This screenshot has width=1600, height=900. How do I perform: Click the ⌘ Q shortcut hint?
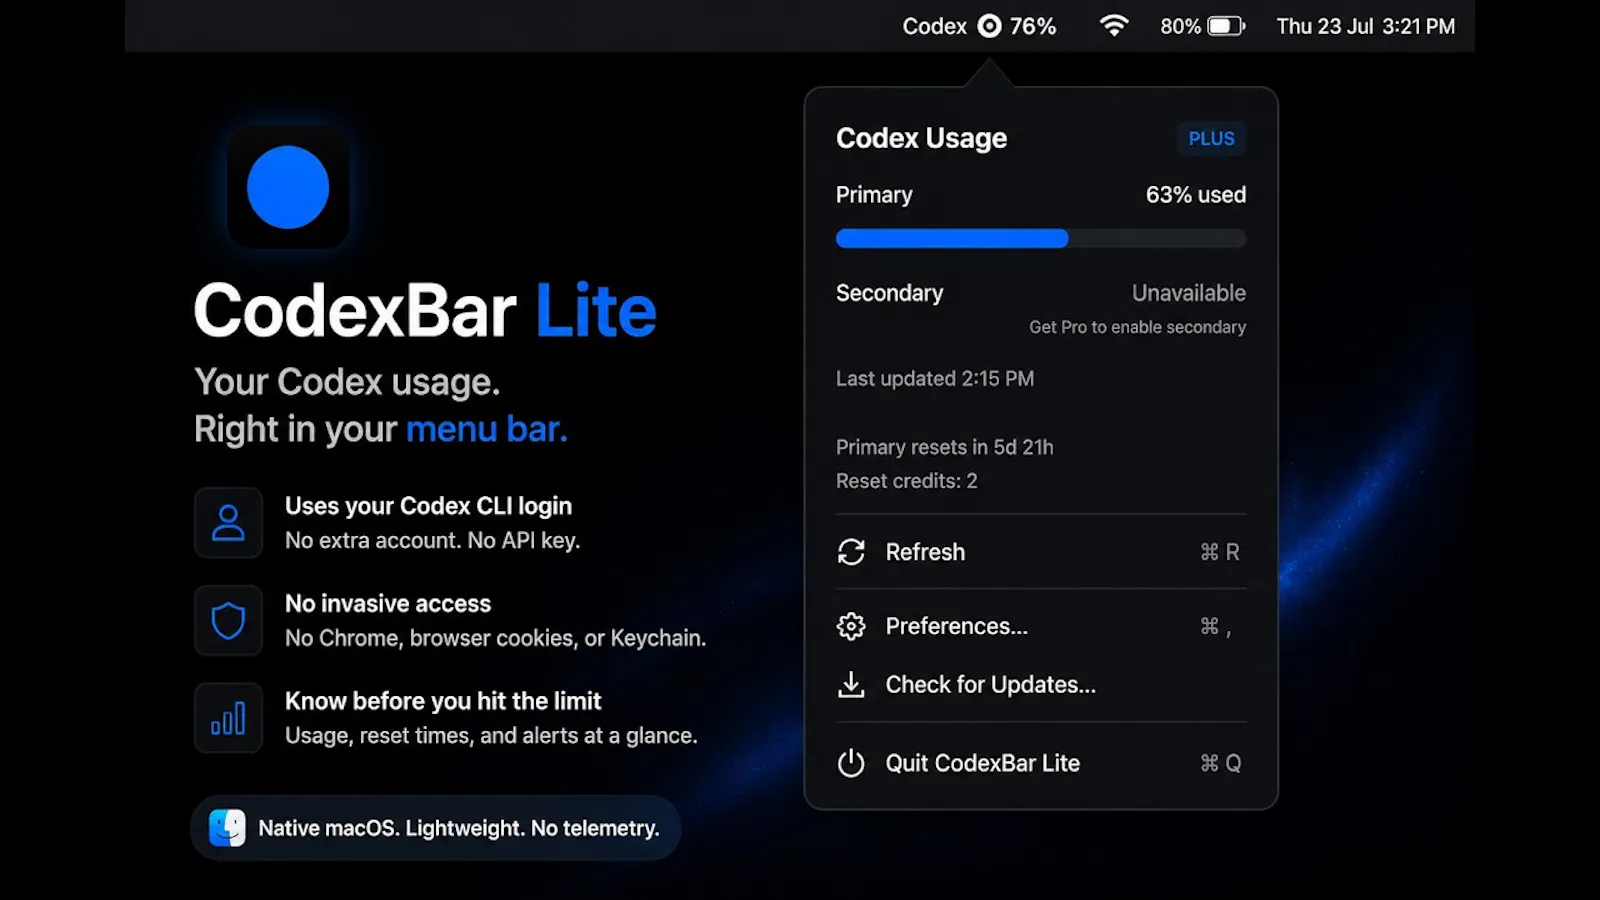pyautogui.click(x=1221, y=763)
